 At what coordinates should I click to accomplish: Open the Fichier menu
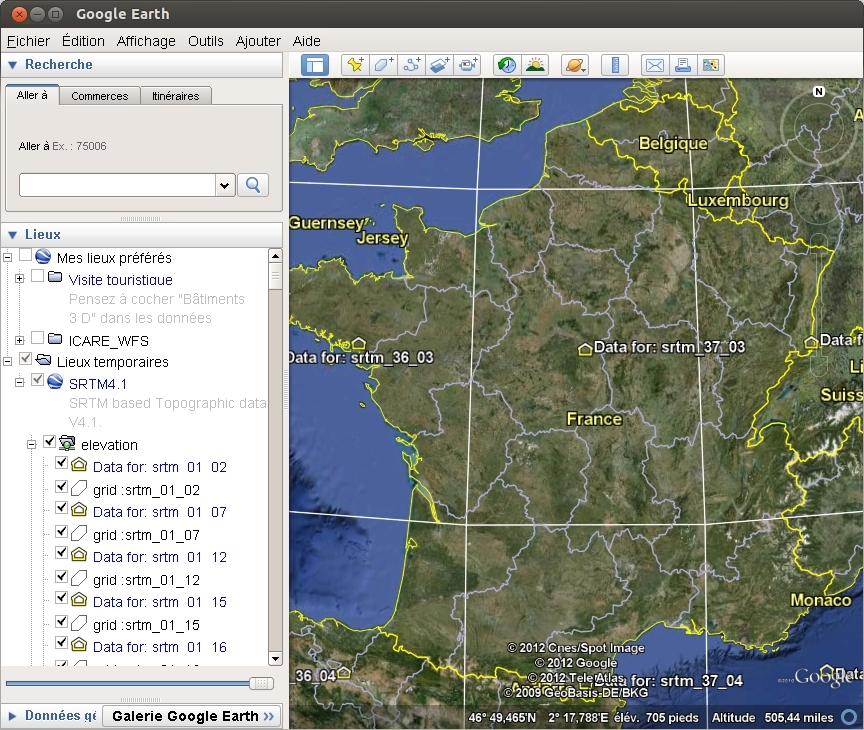tap(28, 41)
